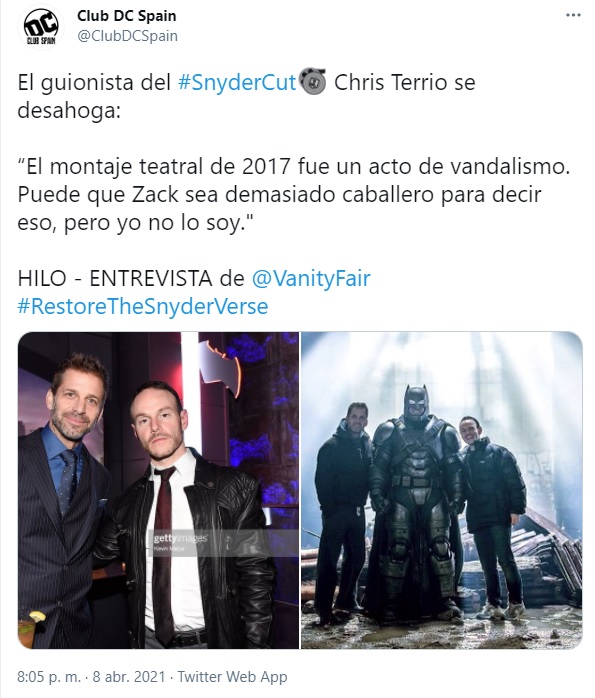The width and height of the screenshot is (595, 698).
Task: Open the three-dot more options menu
Action: 573,16
